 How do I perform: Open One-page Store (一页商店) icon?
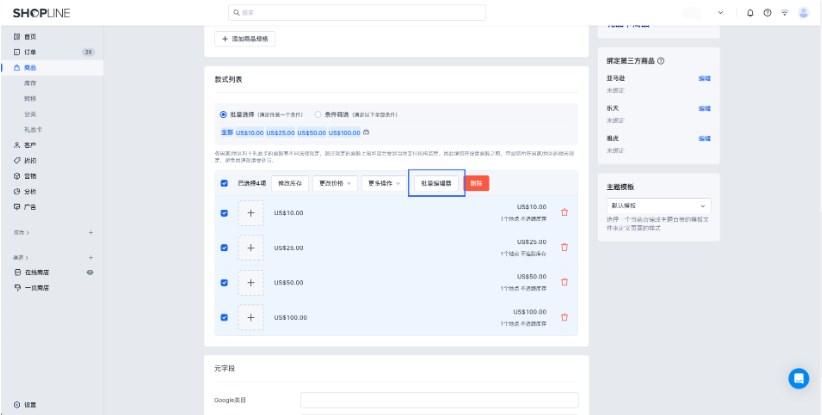[x=17, y=288]
